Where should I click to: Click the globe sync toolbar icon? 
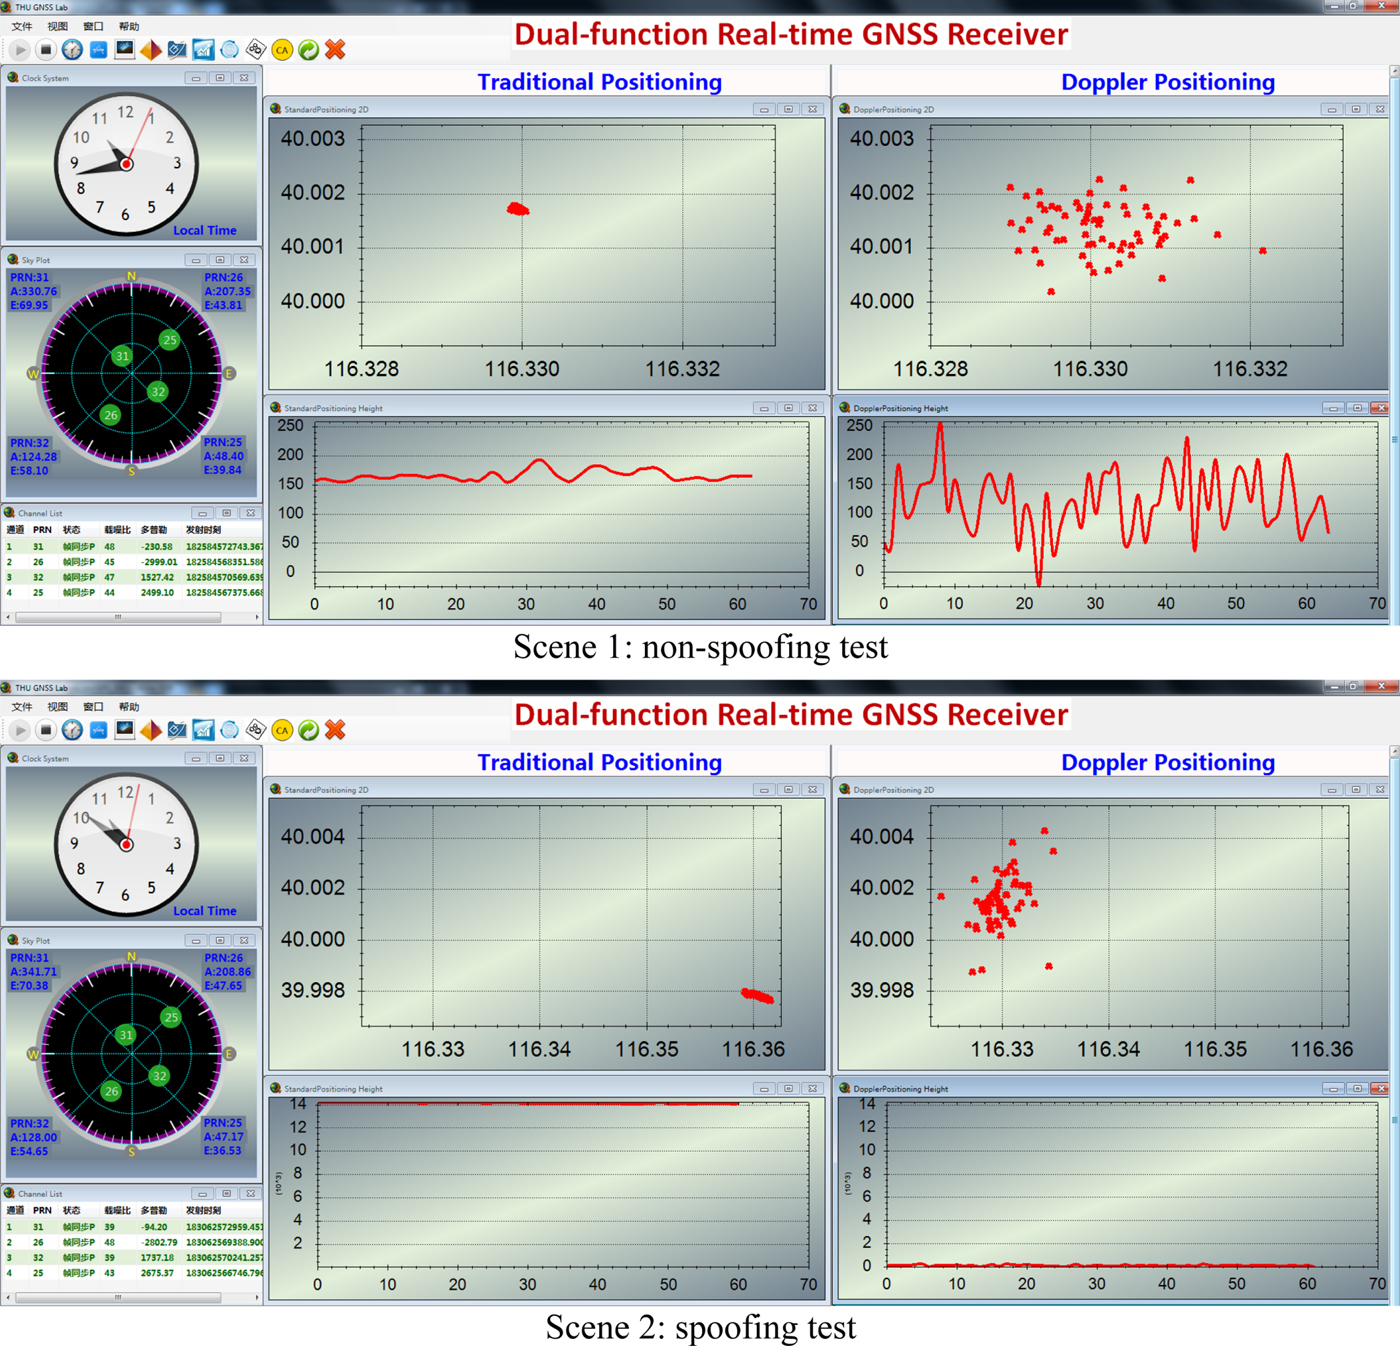[228, 49]
